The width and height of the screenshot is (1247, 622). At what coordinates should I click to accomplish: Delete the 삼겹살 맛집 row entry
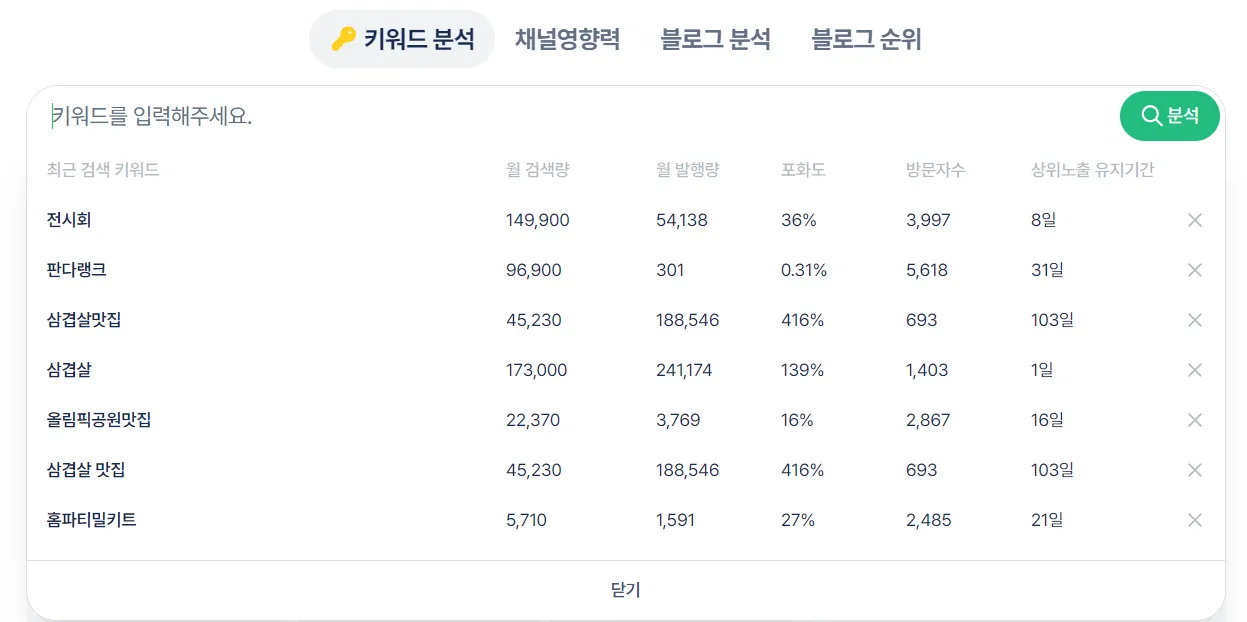(x=1194, y=470)
